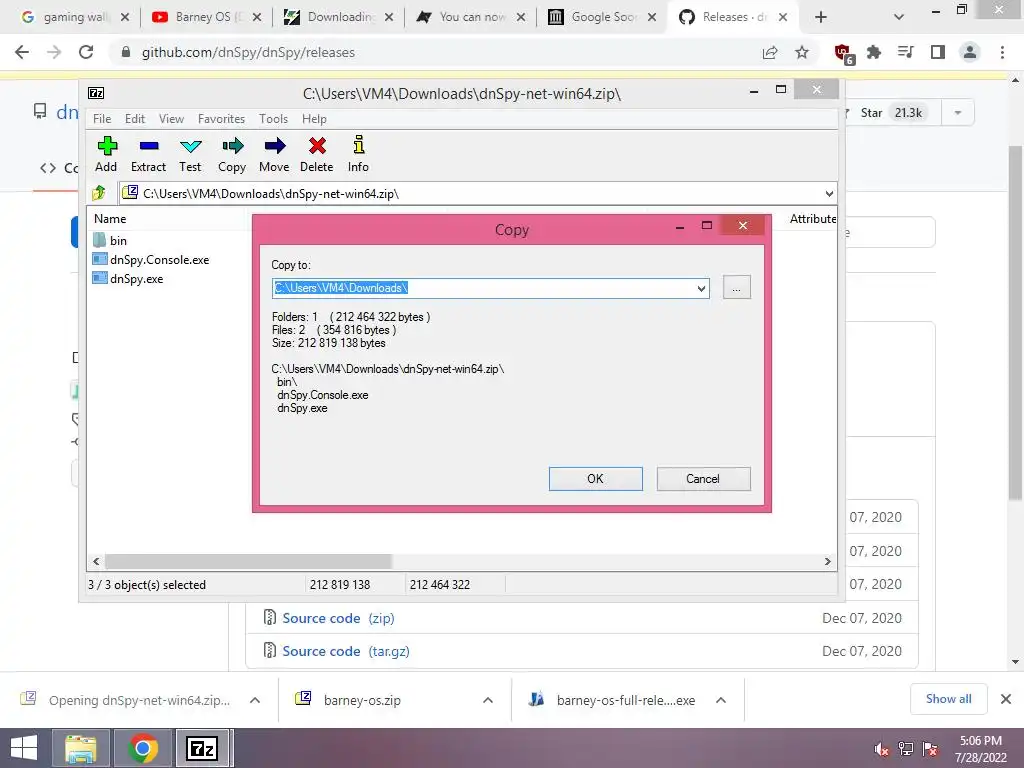Expand the tab search chevron
Image resolution: width=1024 pixels, height=768 pixels.
click(899, 18)
